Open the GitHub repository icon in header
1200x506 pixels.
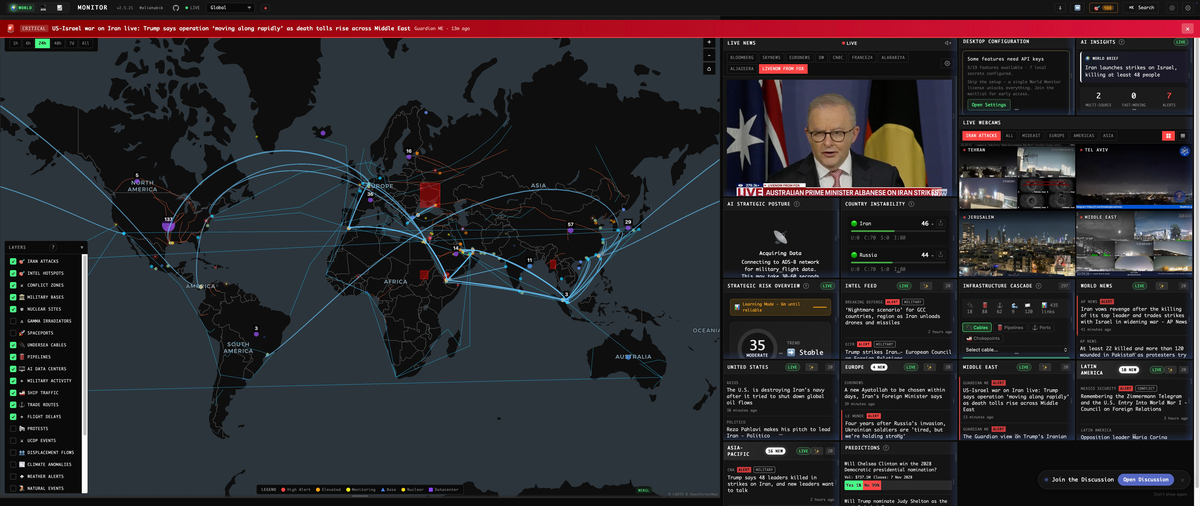[176, 7]
